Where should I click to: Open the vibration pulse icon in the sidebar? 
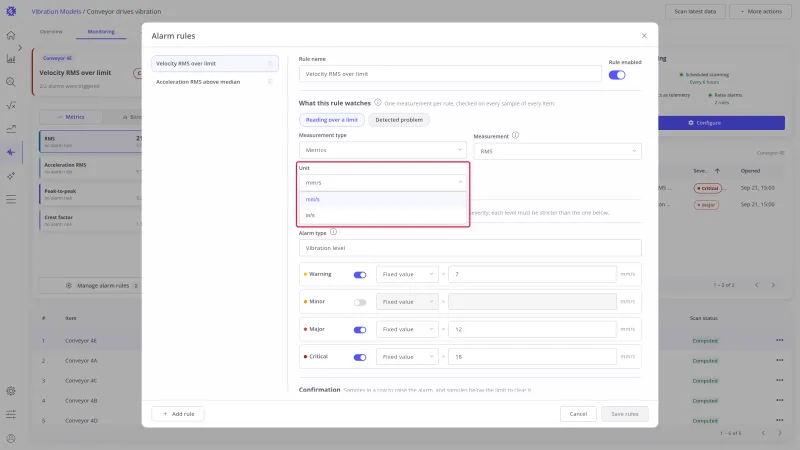tap(11, 153)
